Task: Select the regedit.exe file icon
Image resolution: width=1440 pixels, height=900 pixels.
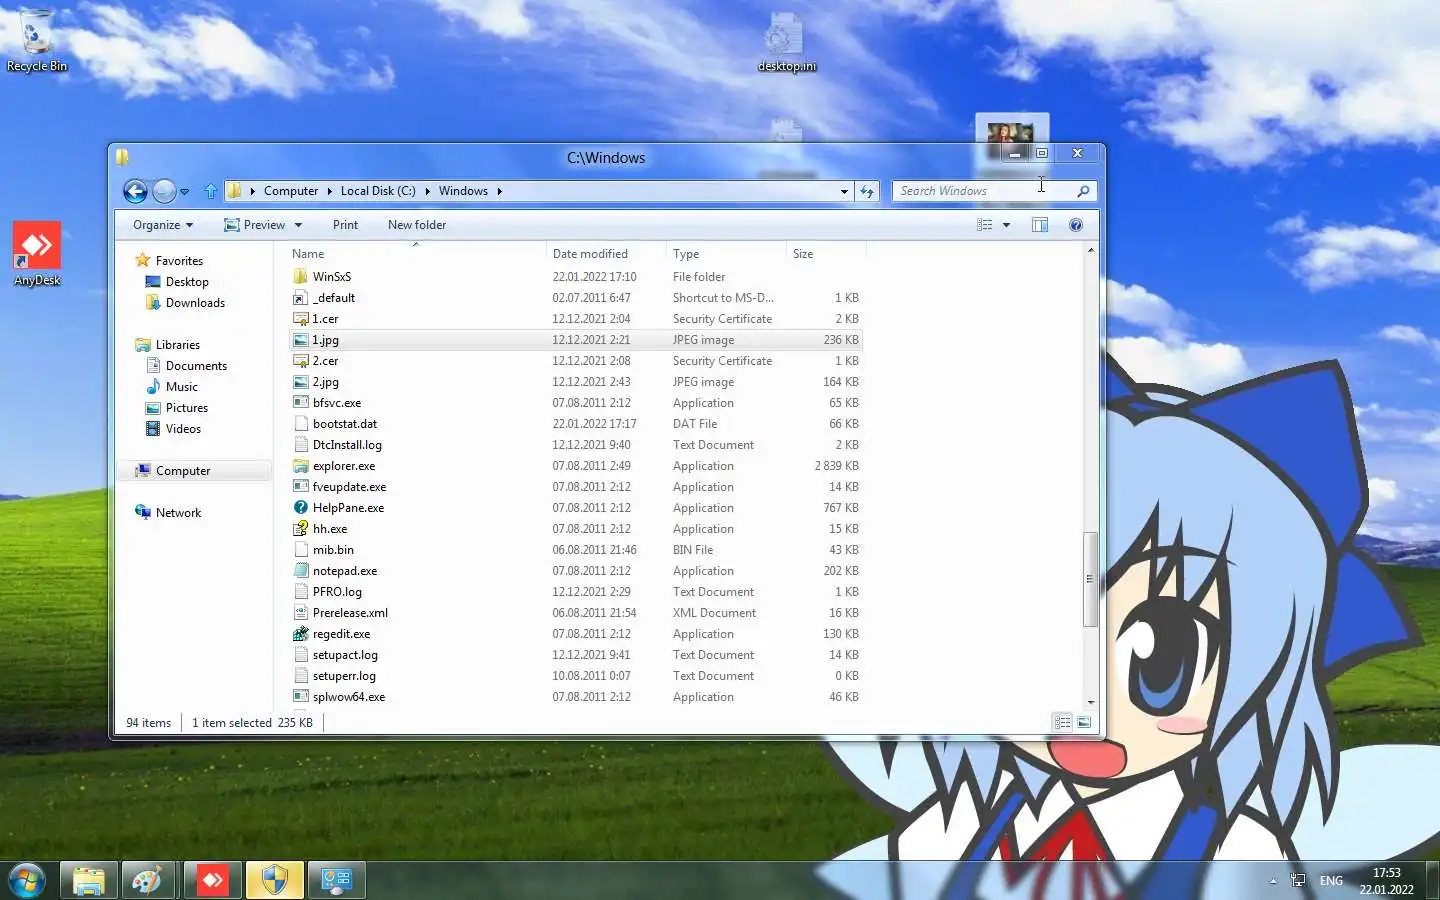Action: (x=301, y=634)
